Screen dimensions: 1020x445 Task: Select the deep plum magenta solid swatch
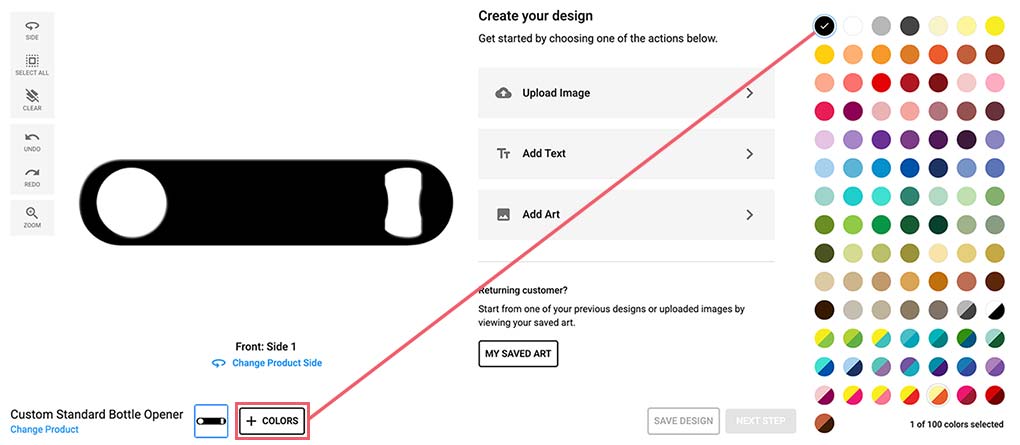853,111
